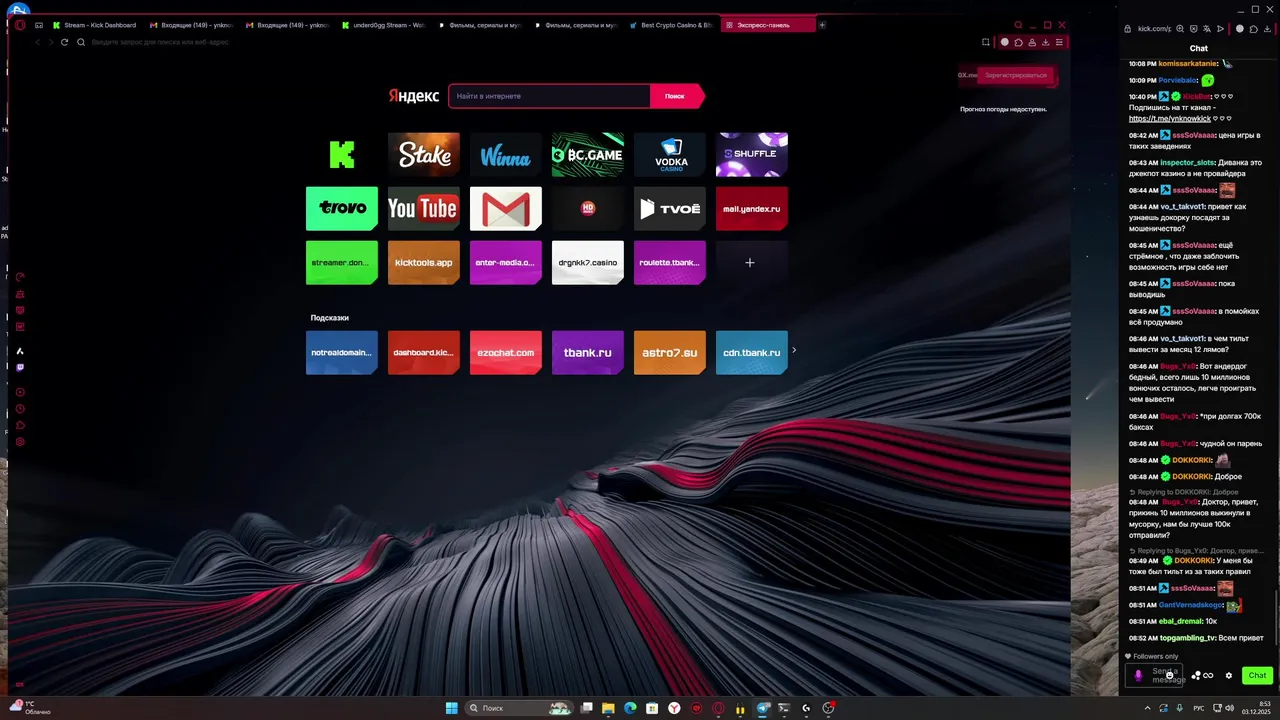1280x720 pixels.
Task: Open the Vodka Casino speed dial tile
Action: pyautogui.click(x=670, y=154)
